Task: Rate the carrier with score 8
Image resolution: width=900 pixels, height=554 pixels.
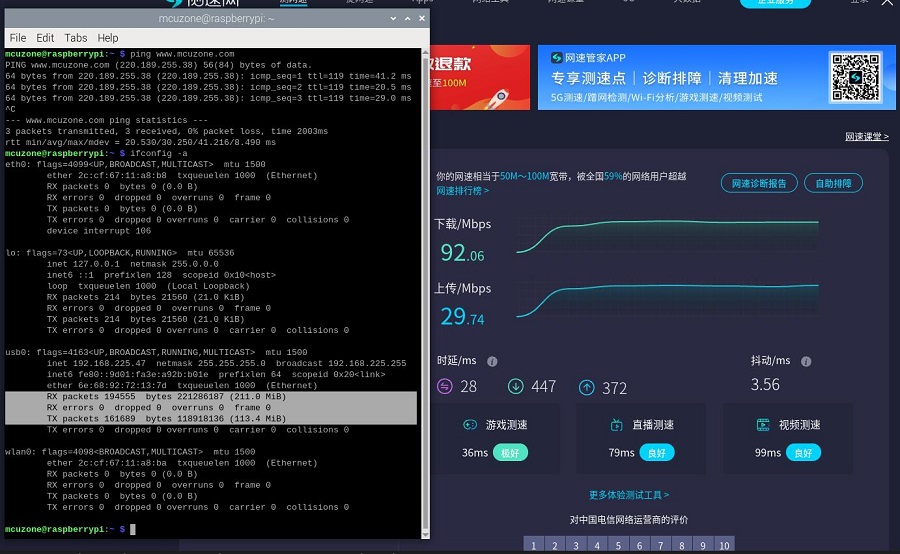Action: [682, 545]
